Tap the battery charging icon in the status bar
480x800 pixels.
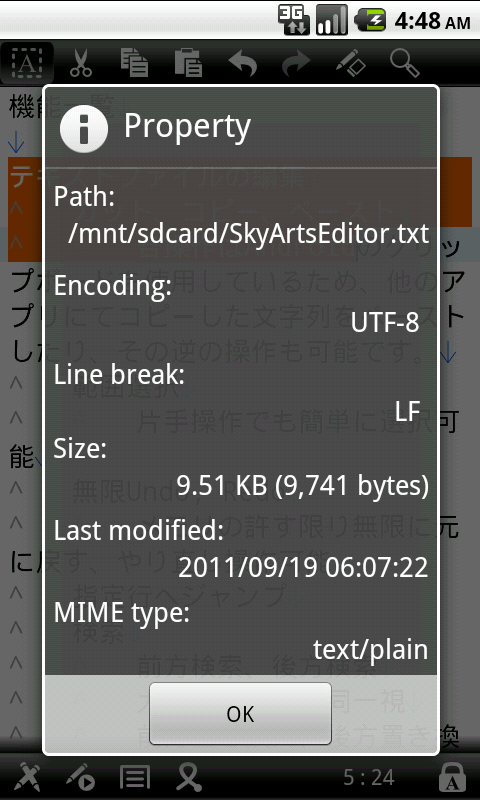point(371,20)
